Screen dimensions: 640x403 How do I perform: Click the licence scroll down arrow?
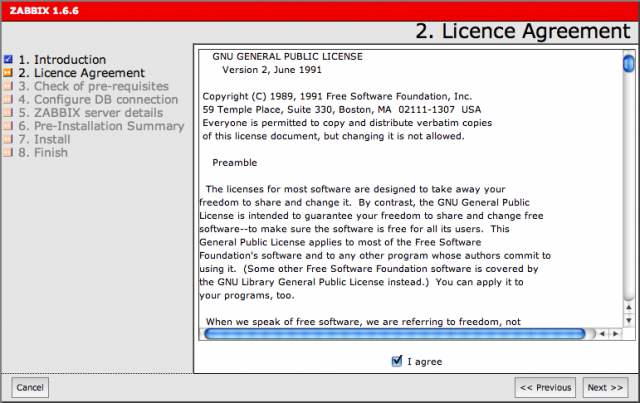629,321
